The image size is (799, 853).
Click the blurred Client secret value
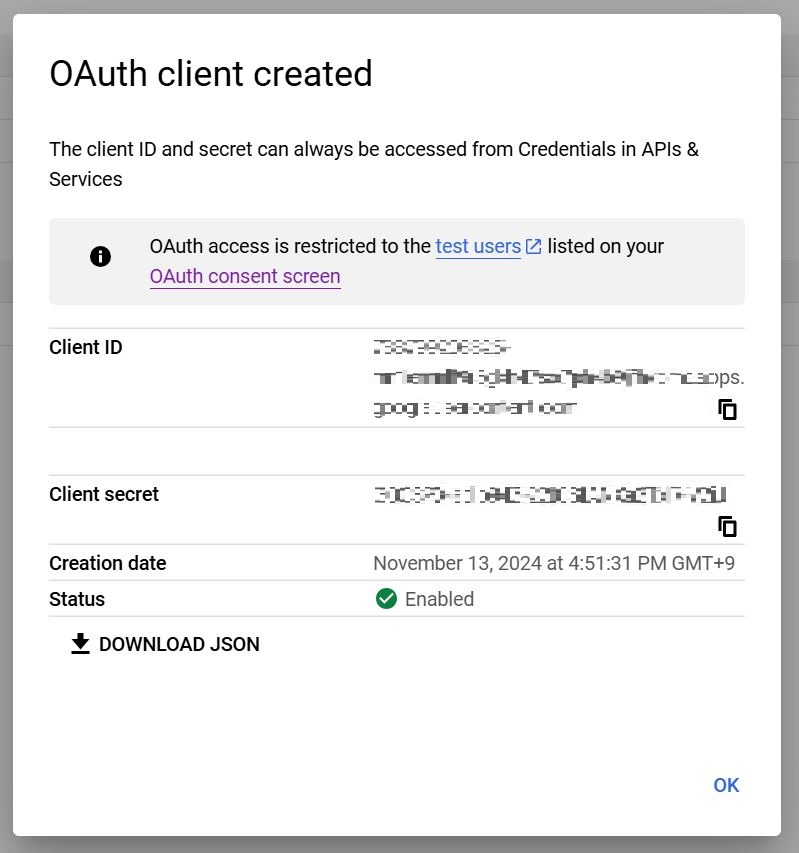pos(549,495)
